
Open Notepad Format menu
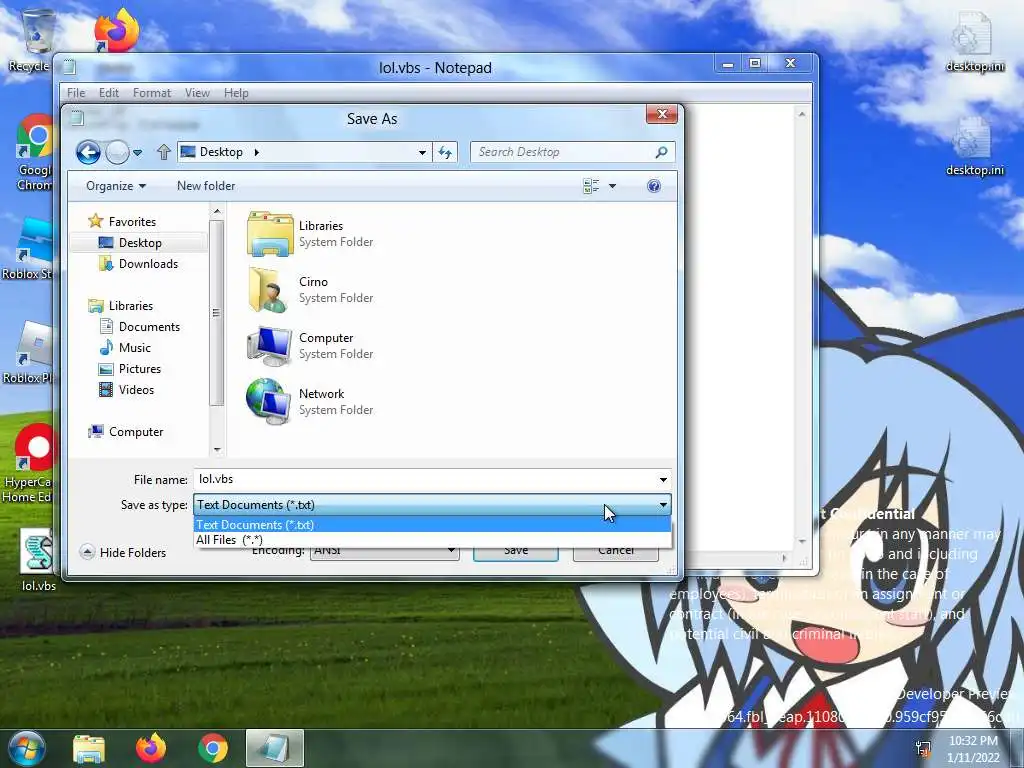[x=152, y=93]
